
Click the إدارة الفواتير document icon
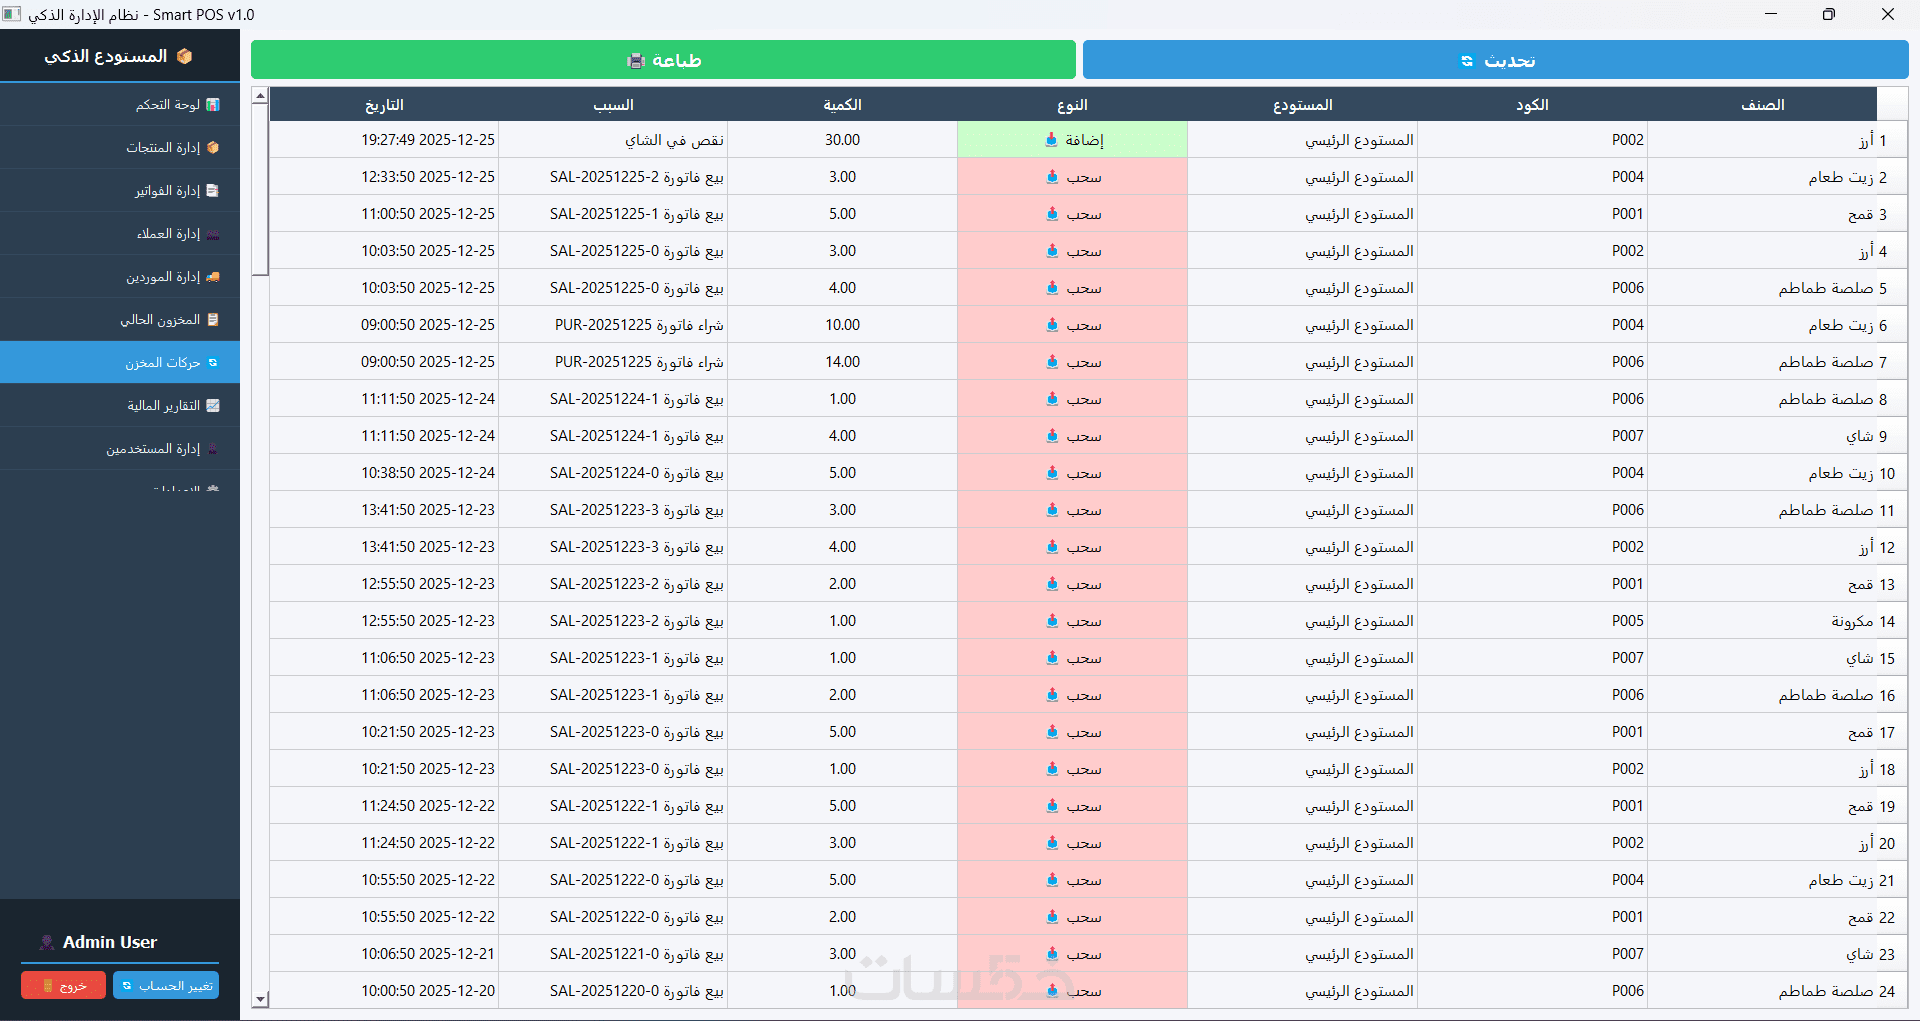[x=213, y=191]
